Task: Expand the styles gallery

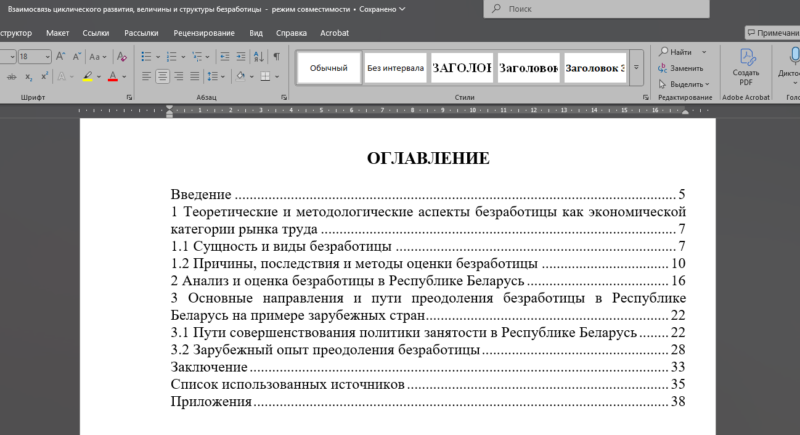Action: 636,67
